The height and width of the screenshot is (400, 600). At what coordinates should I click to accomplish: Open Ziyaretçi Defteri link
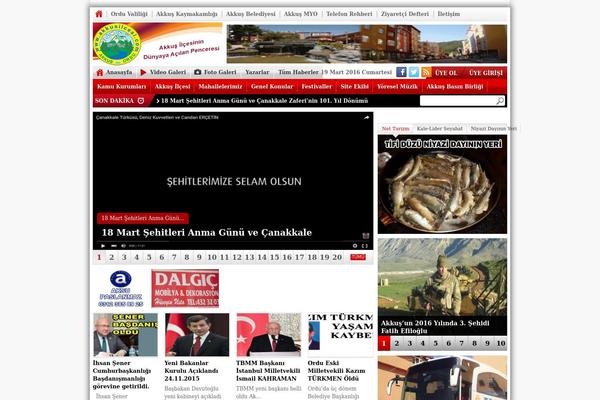coord(405,14)
